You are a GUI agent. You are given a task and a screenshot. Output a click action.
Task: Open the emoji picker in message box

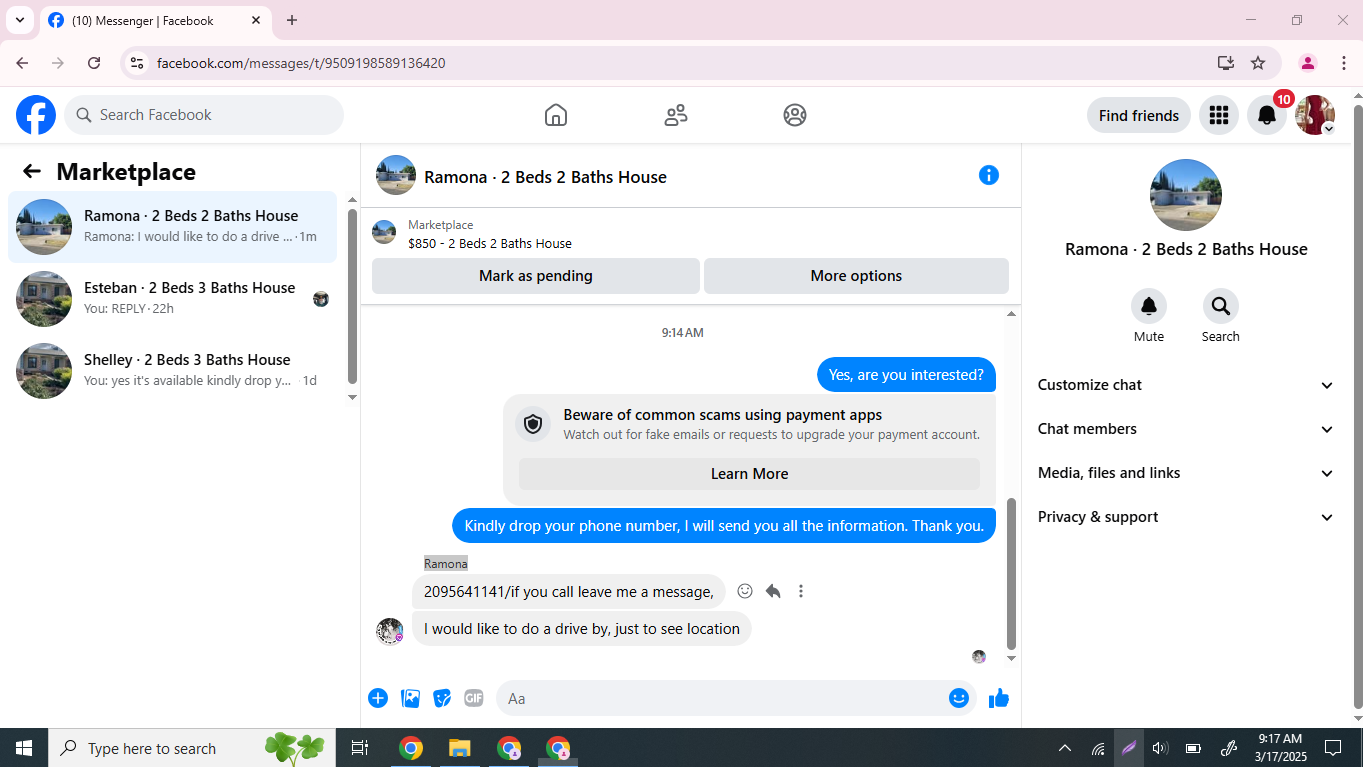click(x=959, y=698)
